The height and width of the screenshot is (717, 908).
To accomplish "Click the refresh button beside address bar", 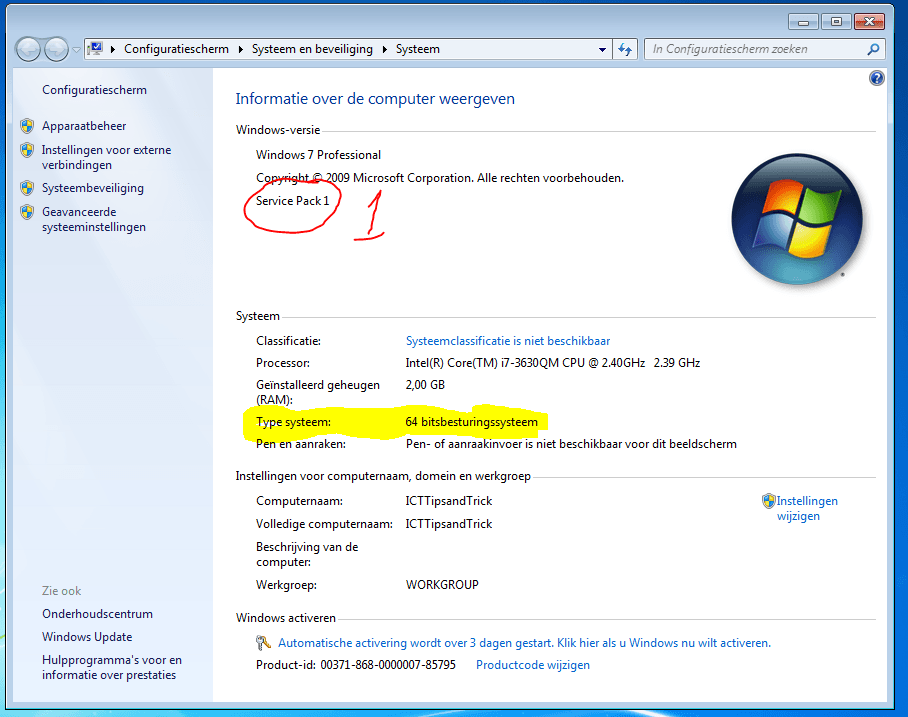I will click(625, 49).
